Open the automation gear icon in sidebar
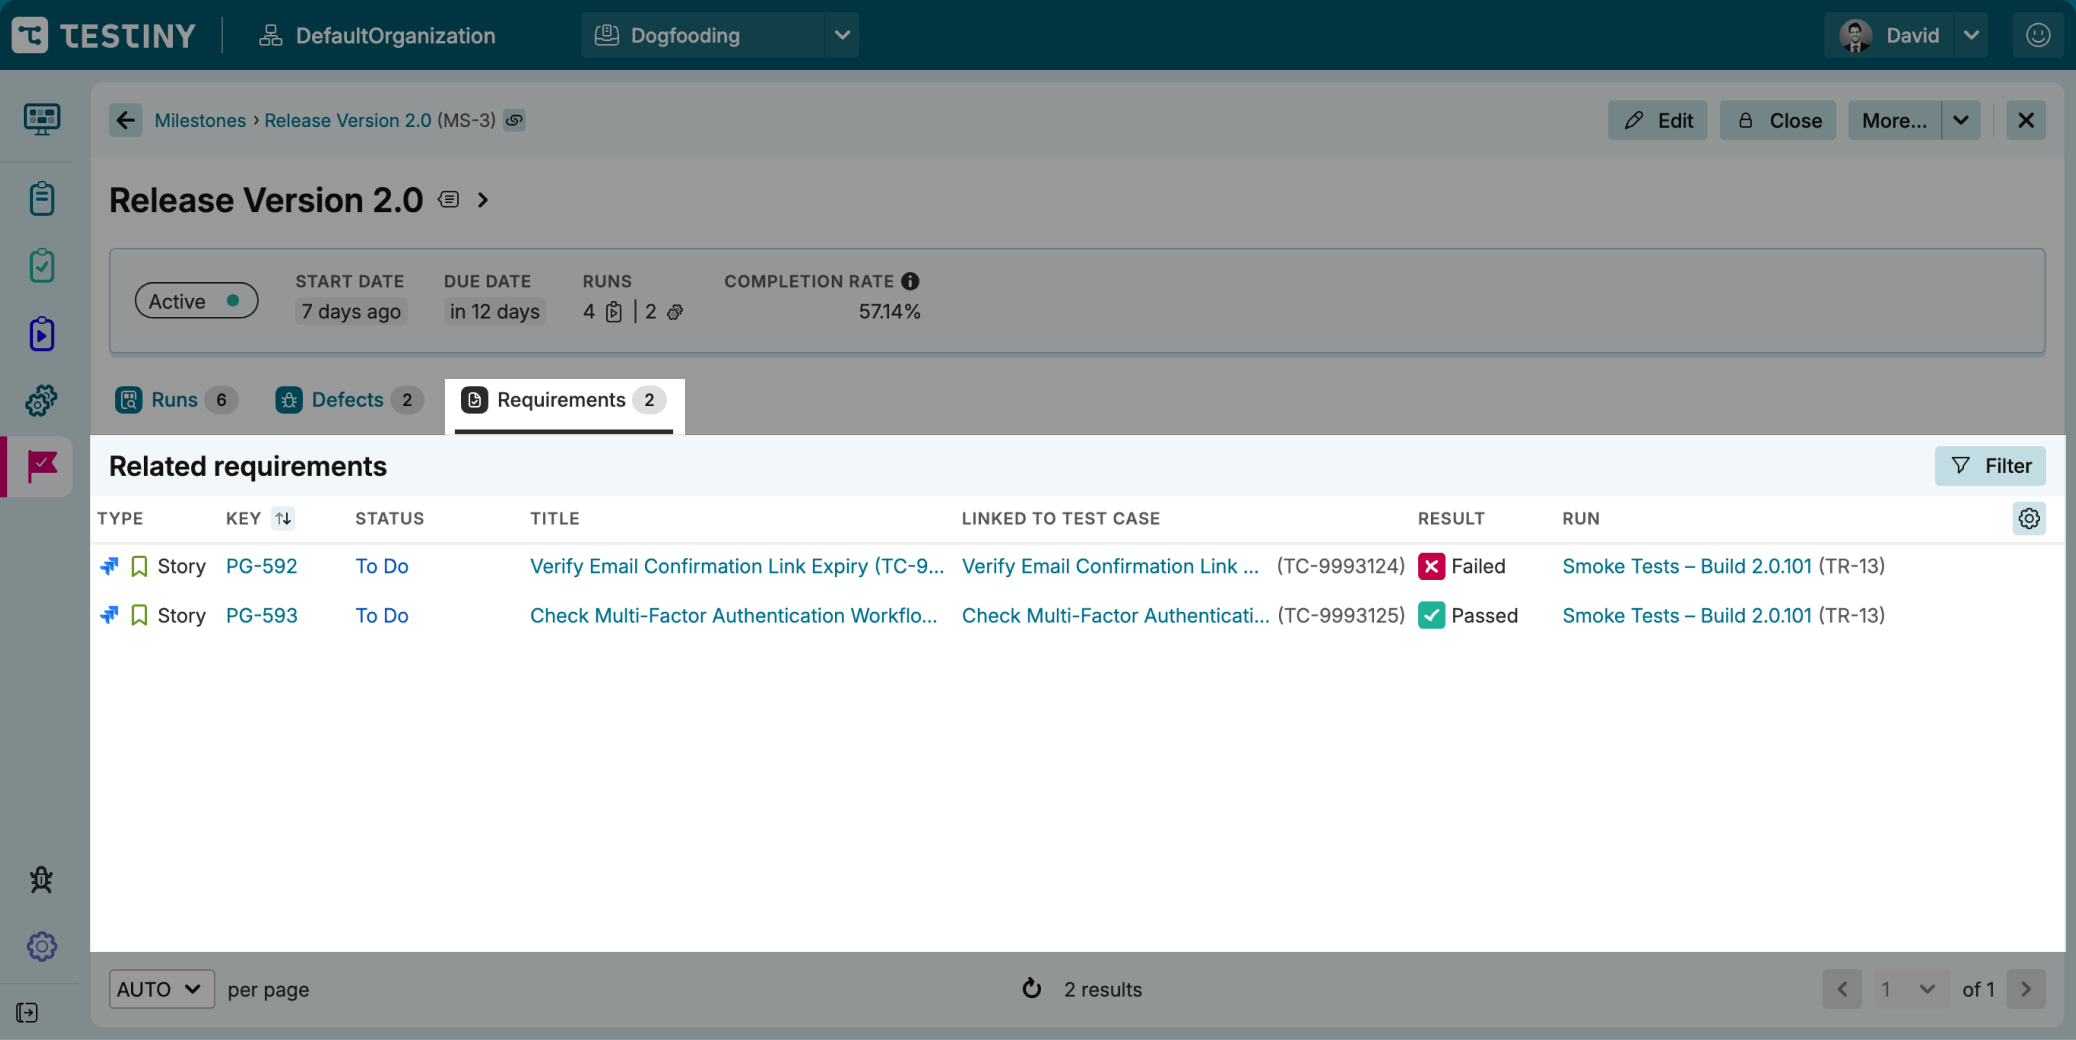The height and width of the screenshot is (1040, 2076). [x=41, y=401]
